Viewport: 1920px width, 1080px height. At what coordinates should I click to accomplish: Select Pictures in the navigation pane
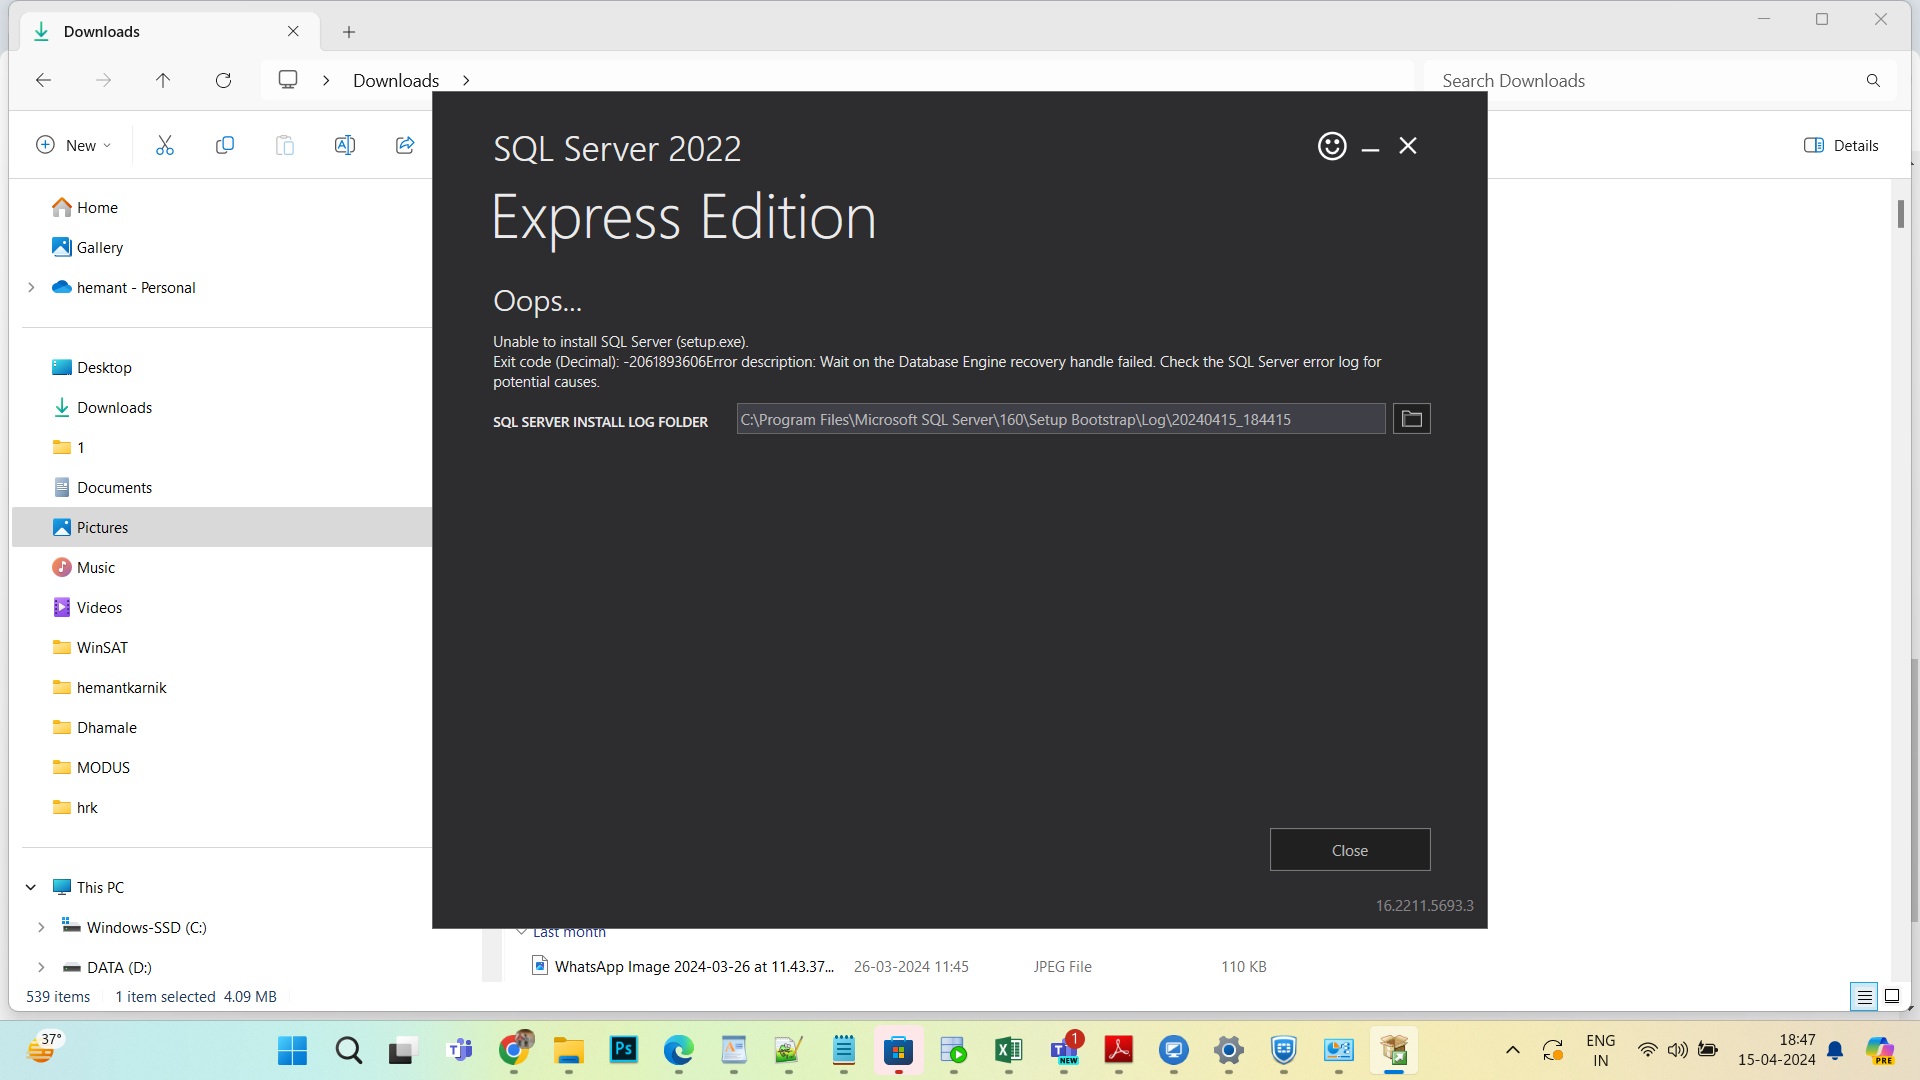point(103,528)
